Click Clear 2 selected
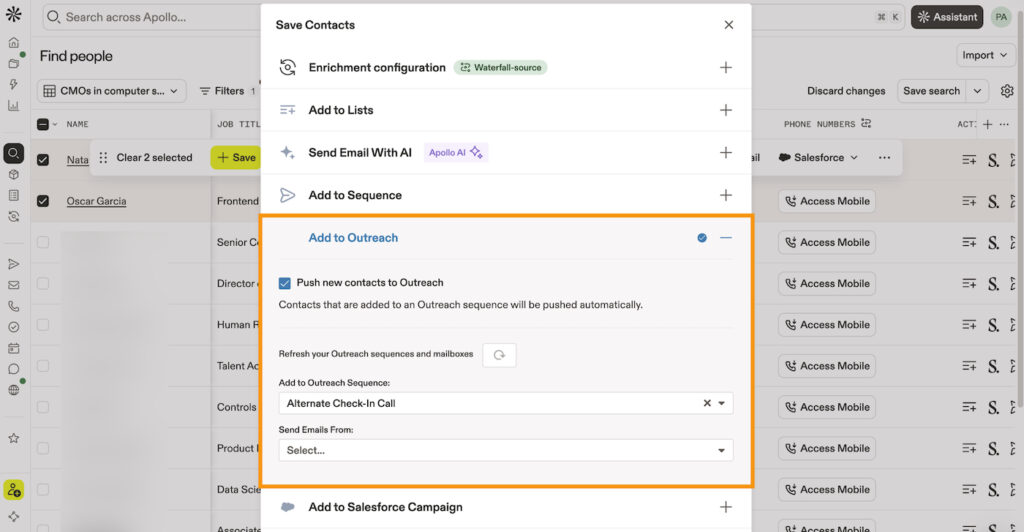The image size is (1024, 532). (154, 157)
